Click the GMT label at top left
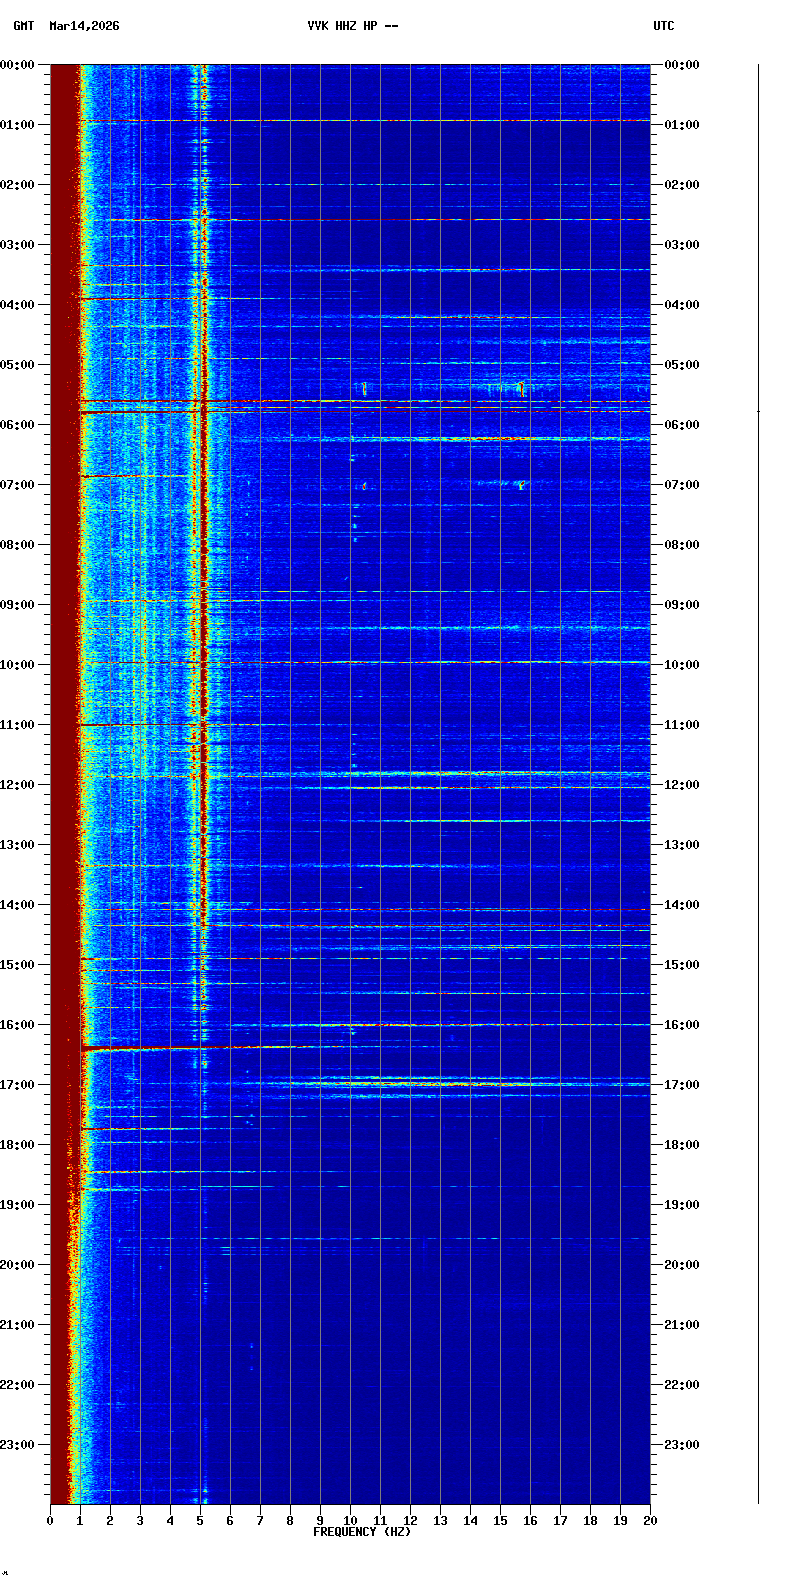This screenshot has width=802, height=1584. [23, 26]
